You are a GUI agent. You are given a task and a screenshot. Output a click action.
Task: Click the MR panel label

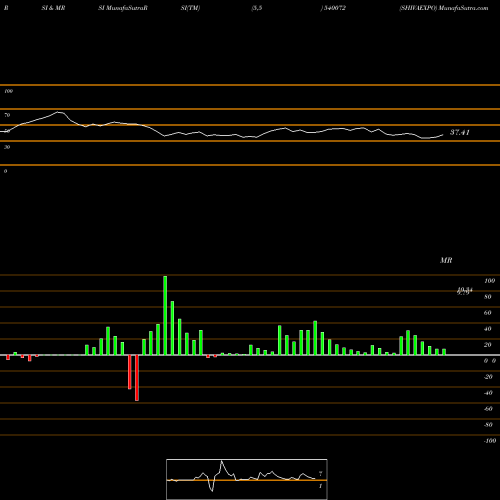point(446,260)
